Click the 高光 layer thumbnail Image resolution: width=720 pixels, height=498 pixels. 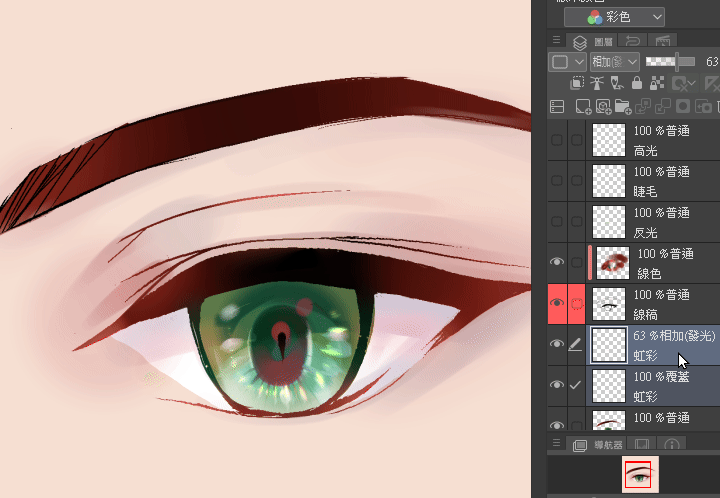click(x=609, y=140)
